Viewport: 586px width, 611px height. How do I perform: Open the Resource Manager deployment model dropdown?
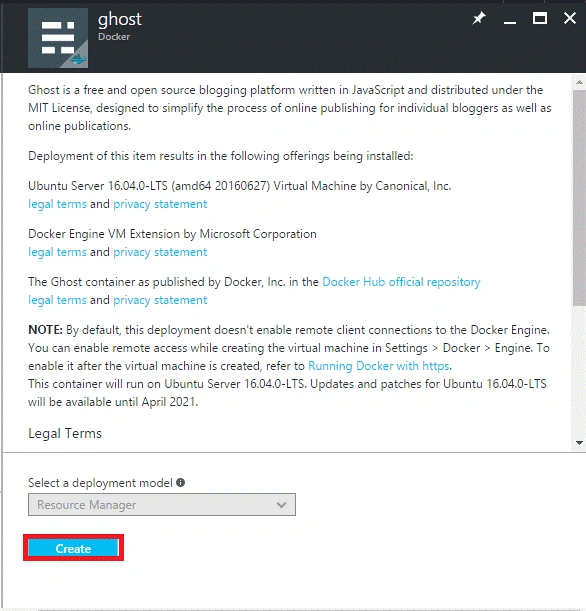point(162,505)
